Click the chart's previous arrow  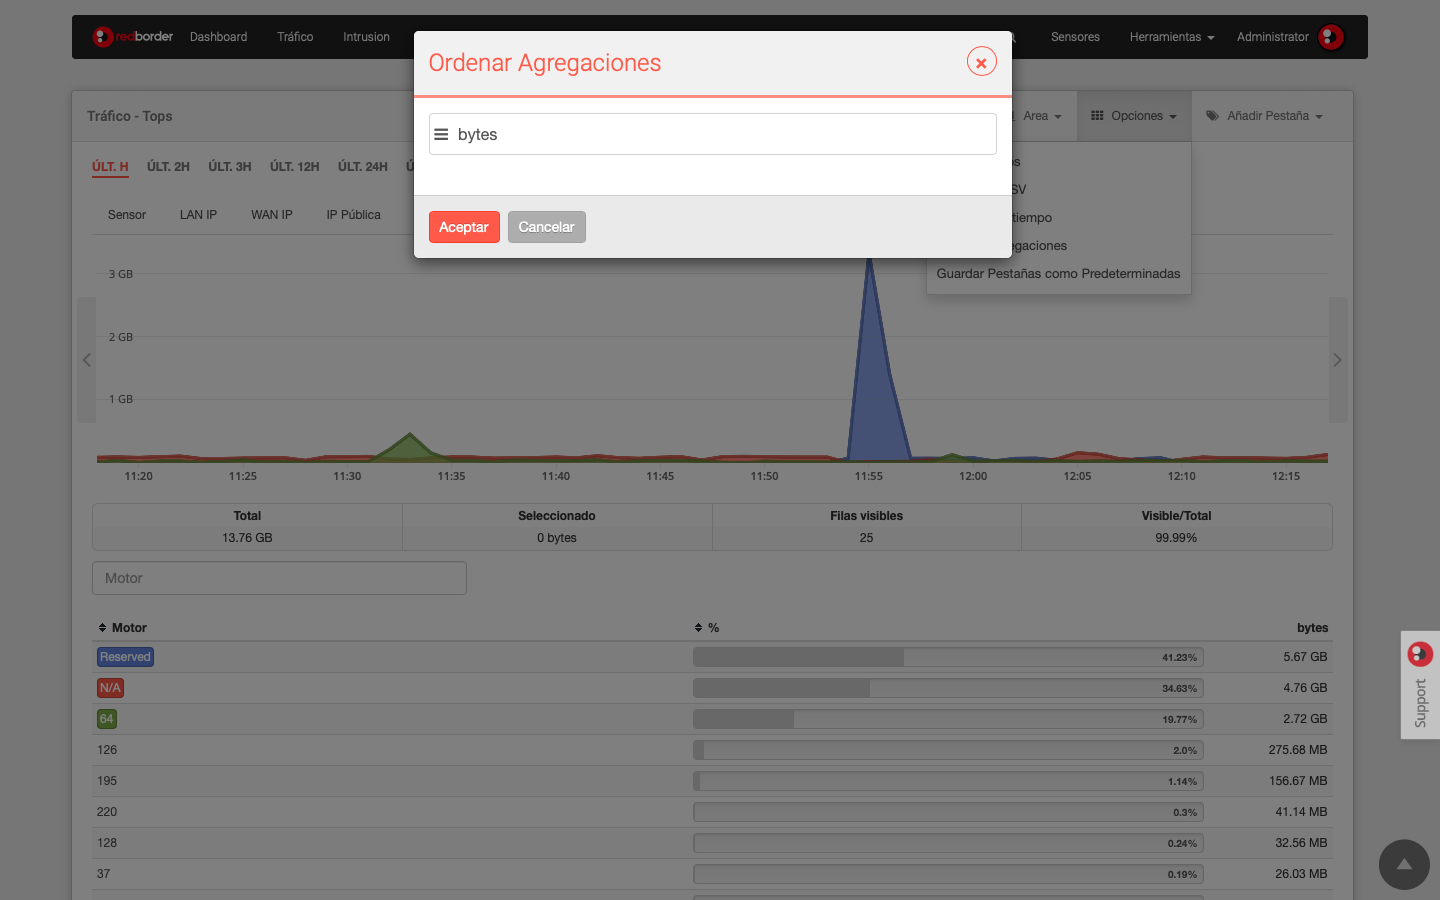point(87,360)
